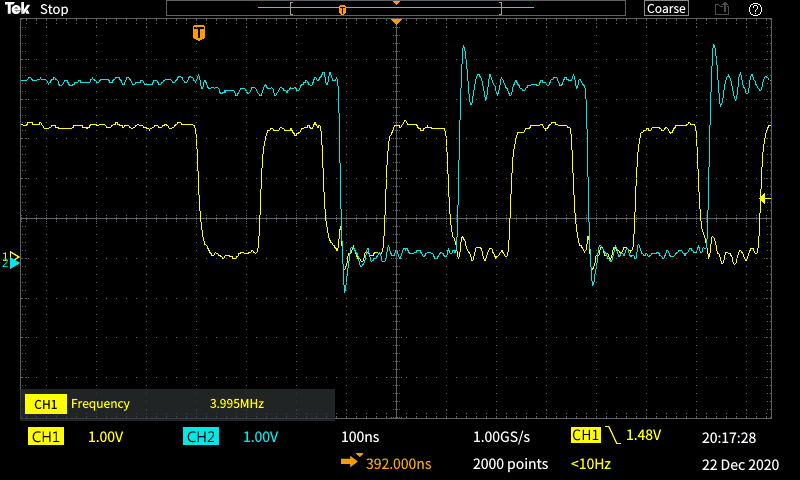Toggle the yellow CH1 channel badge

click(x=46, y=437)
